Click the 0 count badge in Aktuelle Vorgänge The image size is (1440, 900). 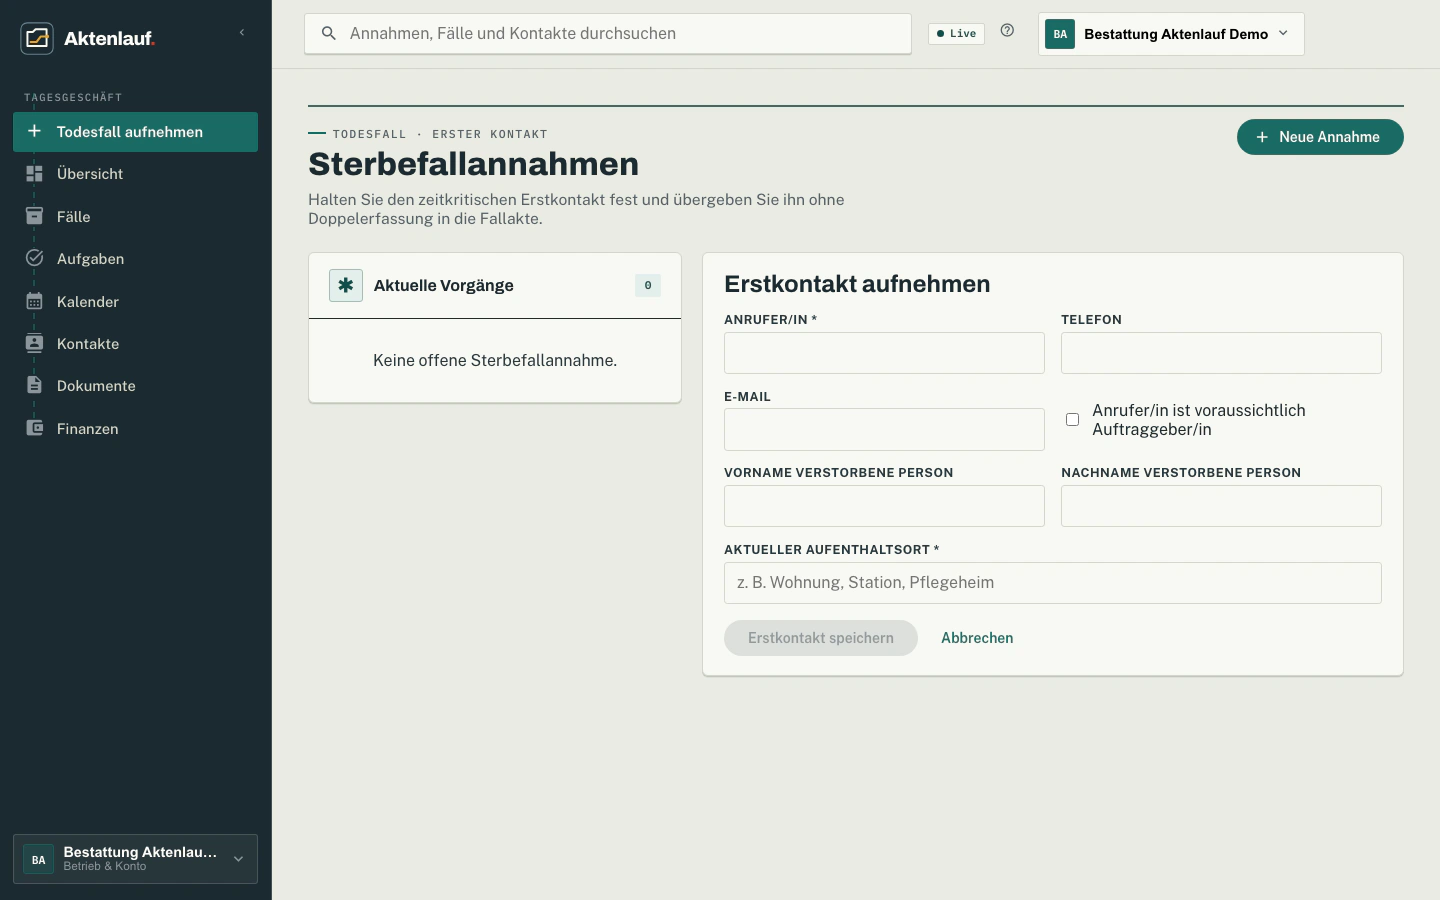pos(648,285)
